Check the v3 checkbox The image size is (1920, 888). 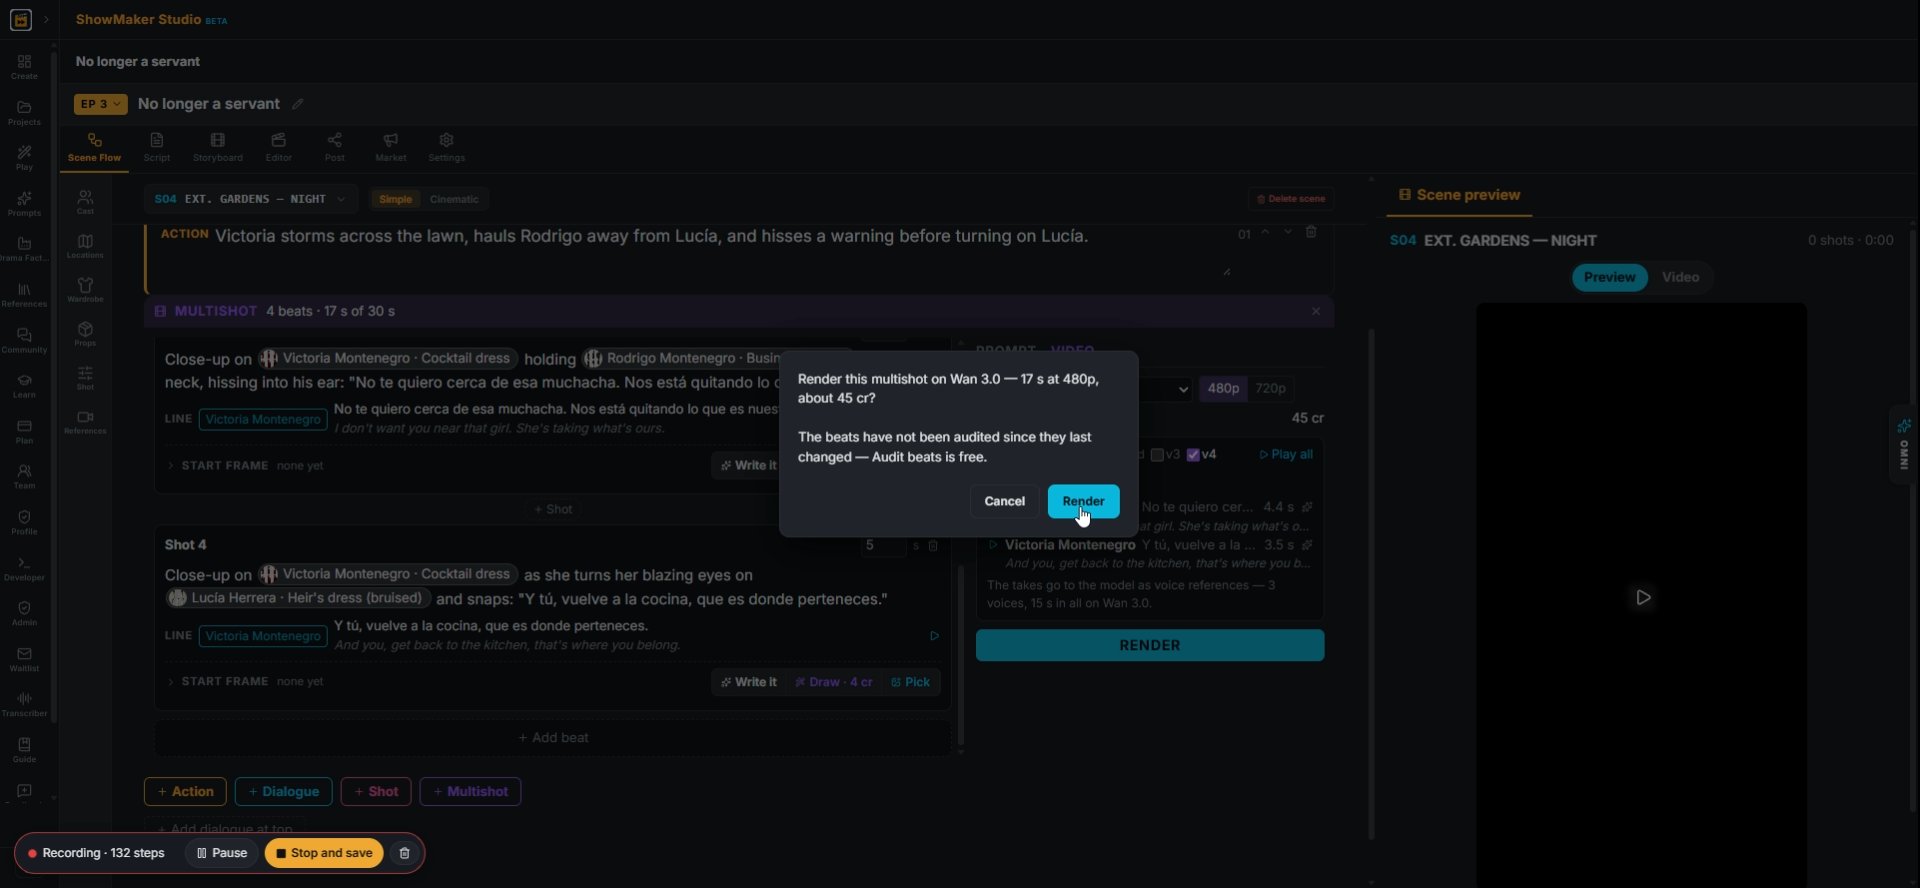[x=1157, y=455]
